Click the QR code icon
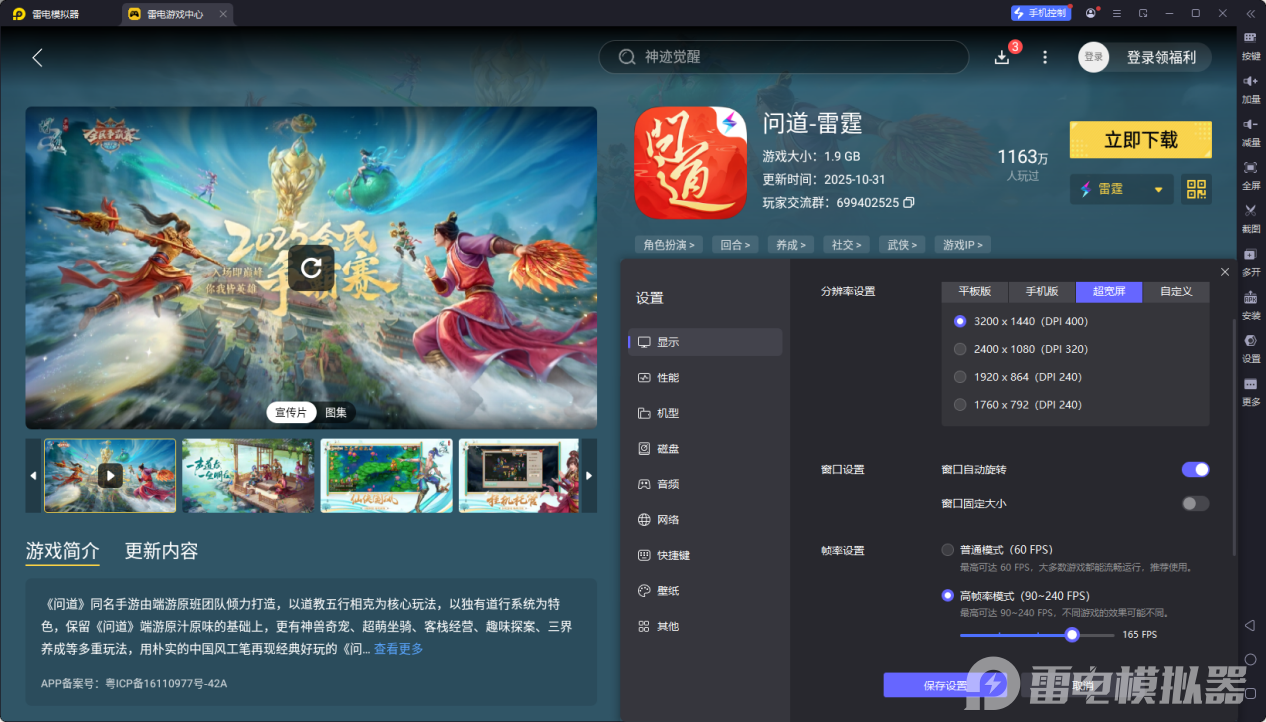 coord(1196,189)
